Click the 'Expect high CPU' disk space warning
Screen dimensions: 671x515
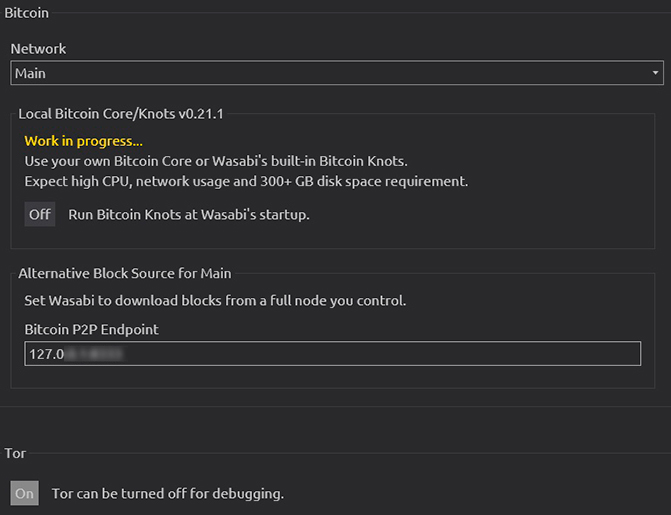246,182
